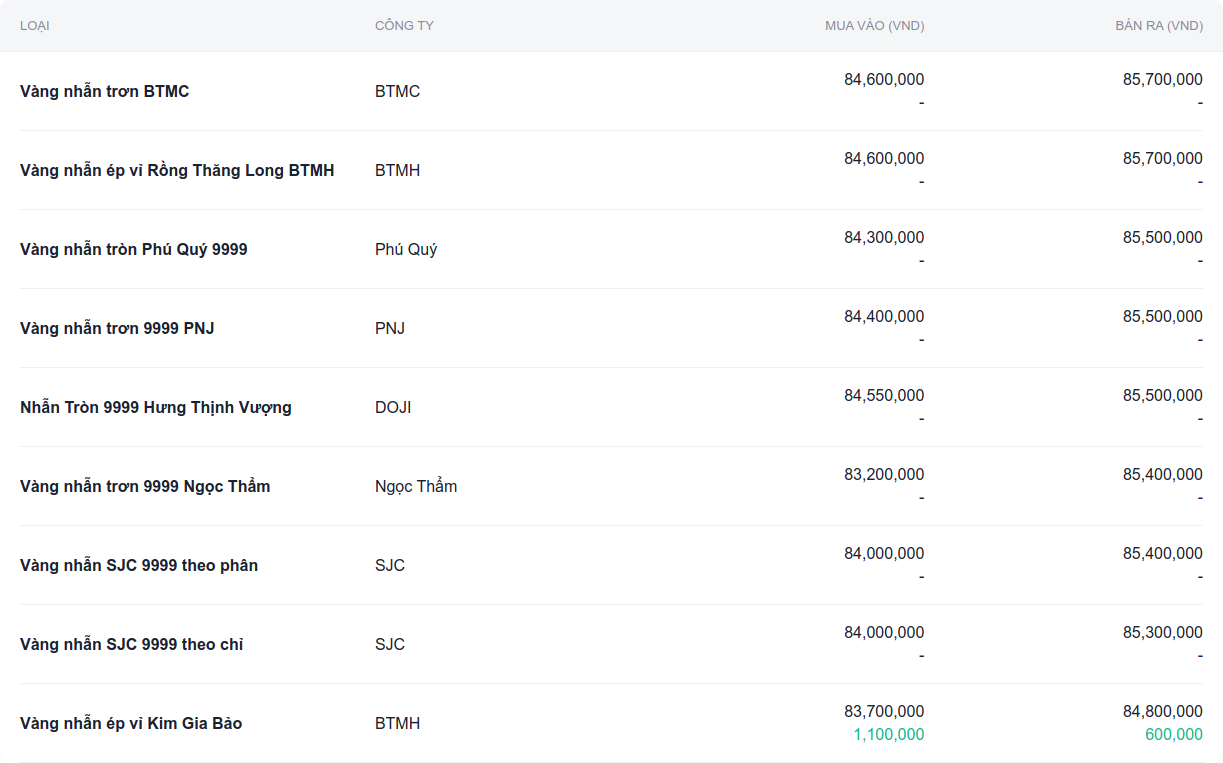Select Vàng nhẫn SJC 9999 theo phân
The width and height of the screenshot is (1223, 763).
[139, 565]
